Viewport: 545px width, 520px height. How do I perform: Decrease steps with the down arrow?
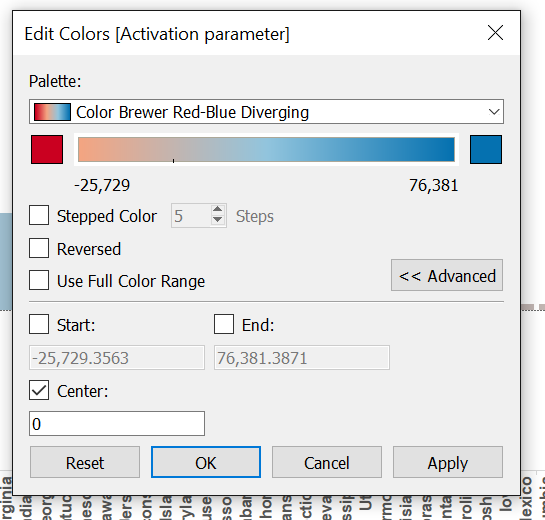218,220
